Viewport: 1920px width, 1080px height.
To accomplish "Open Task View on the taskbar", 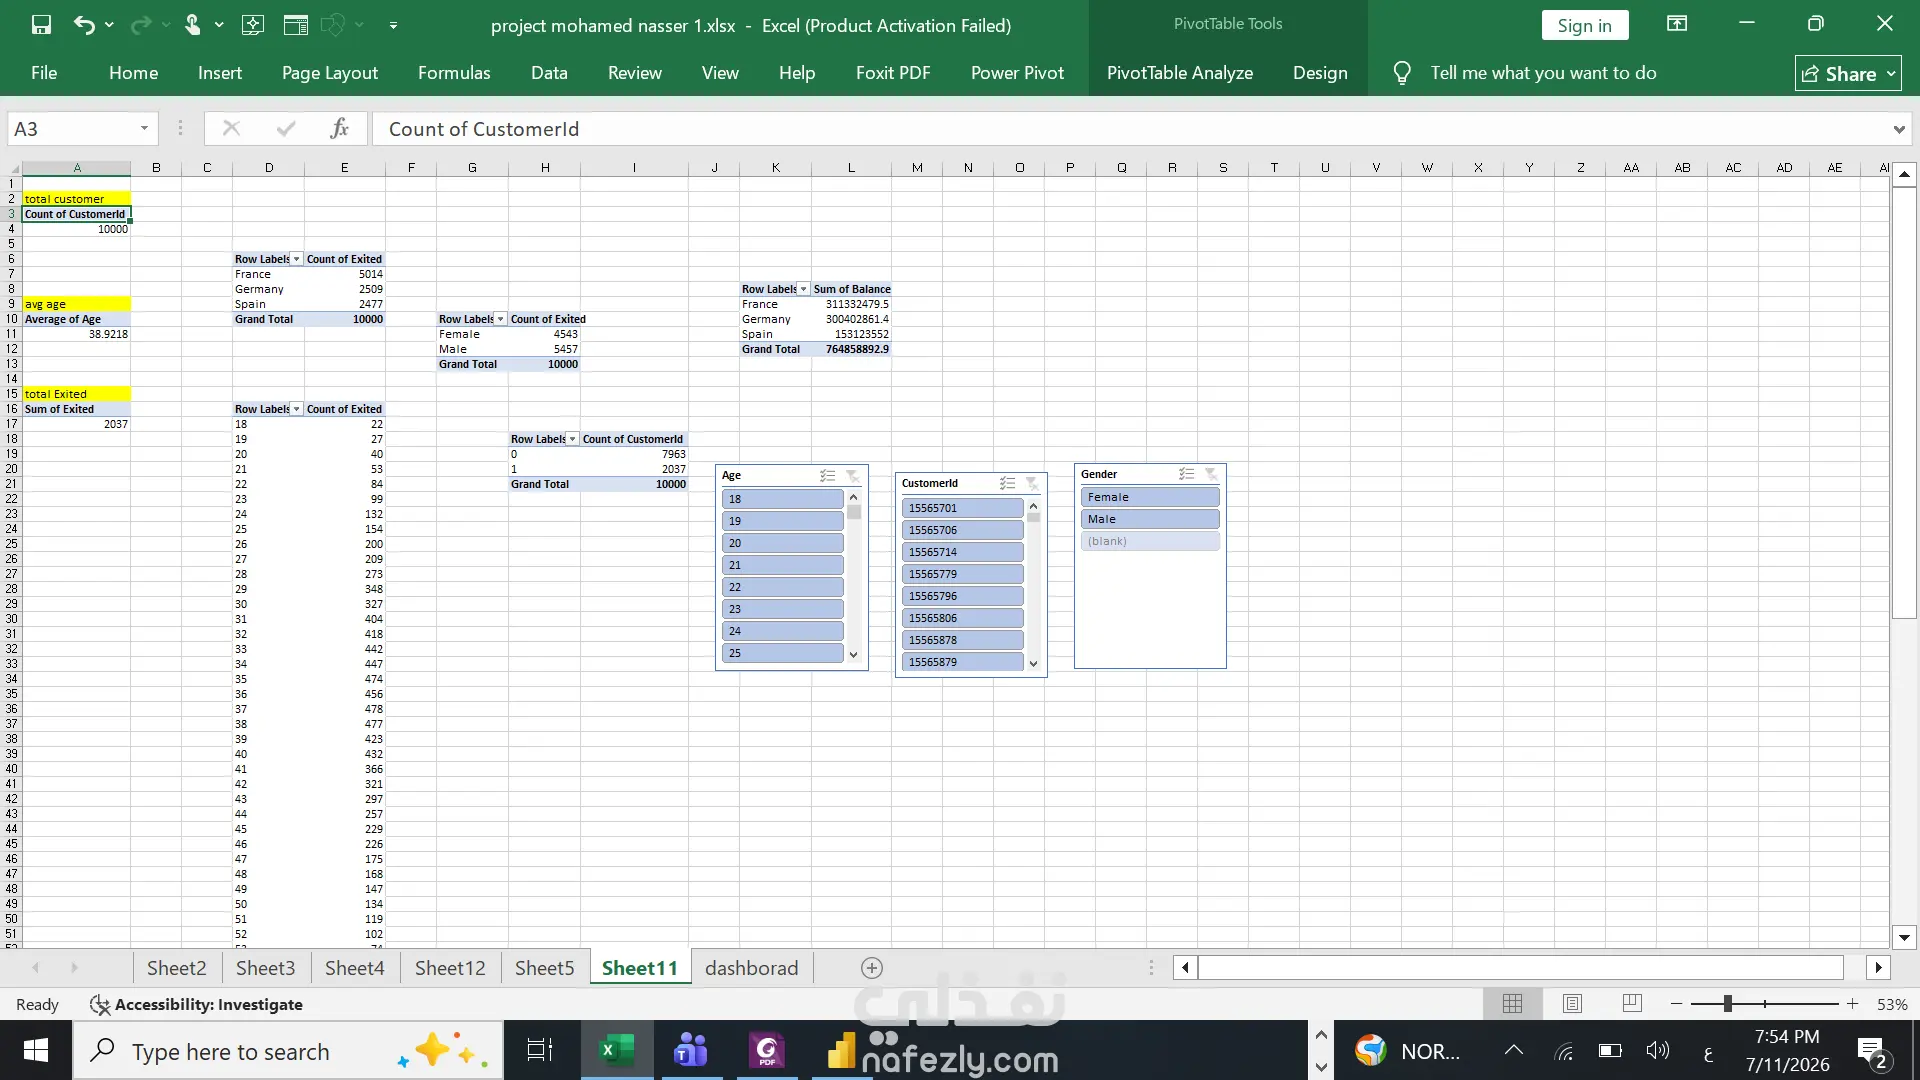I will click(x=540, y=1050).
